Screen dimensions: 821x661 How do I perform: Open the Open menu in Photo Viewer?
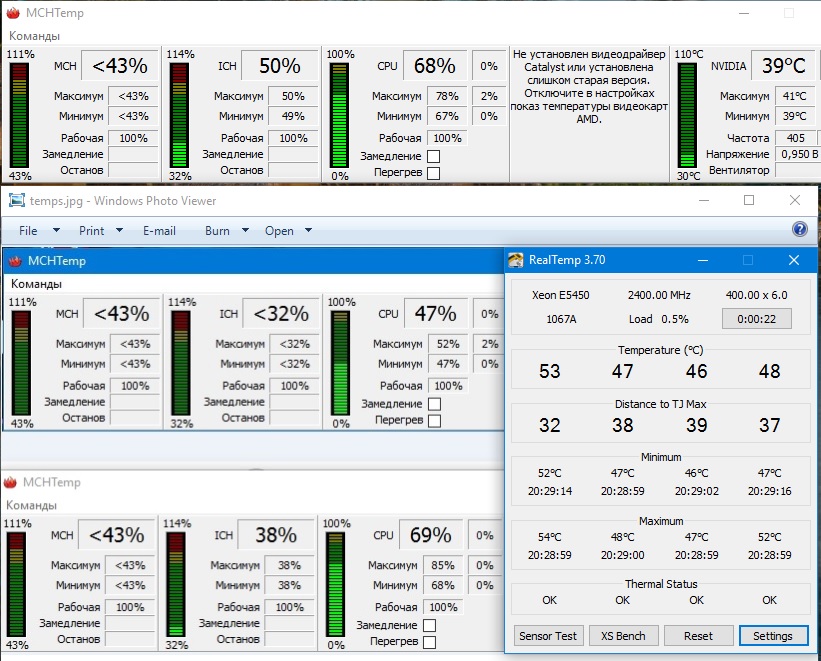tap(279, 230)
